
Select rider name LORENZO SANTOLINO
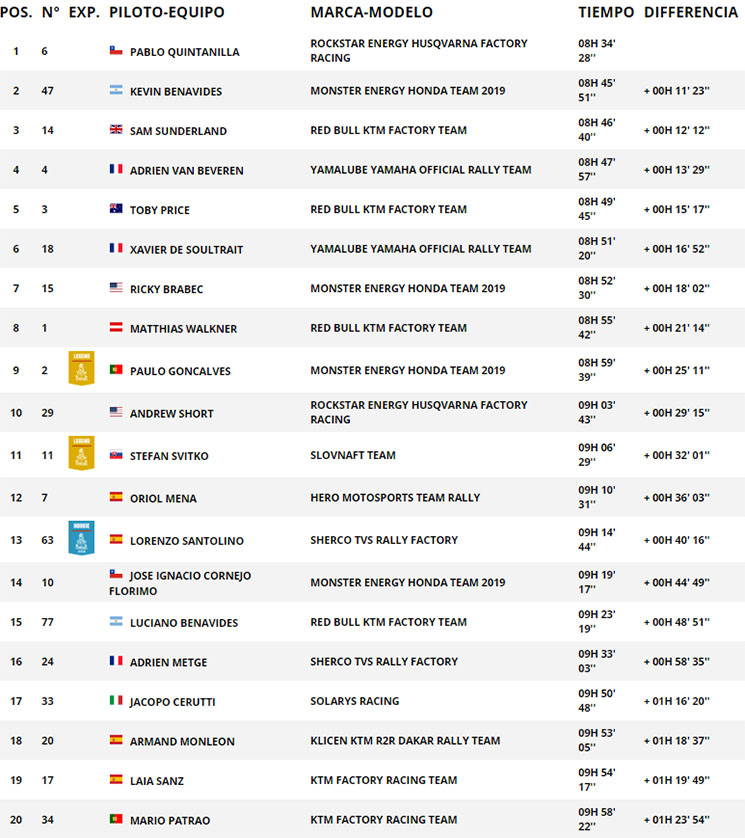[x=187, y=541]
